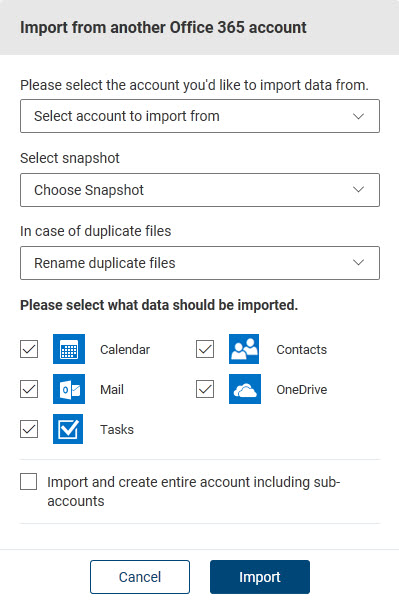Click the Cancel button
Image resolution: width=399 pixels, height=603 pixels.
[x=140, y=577]
